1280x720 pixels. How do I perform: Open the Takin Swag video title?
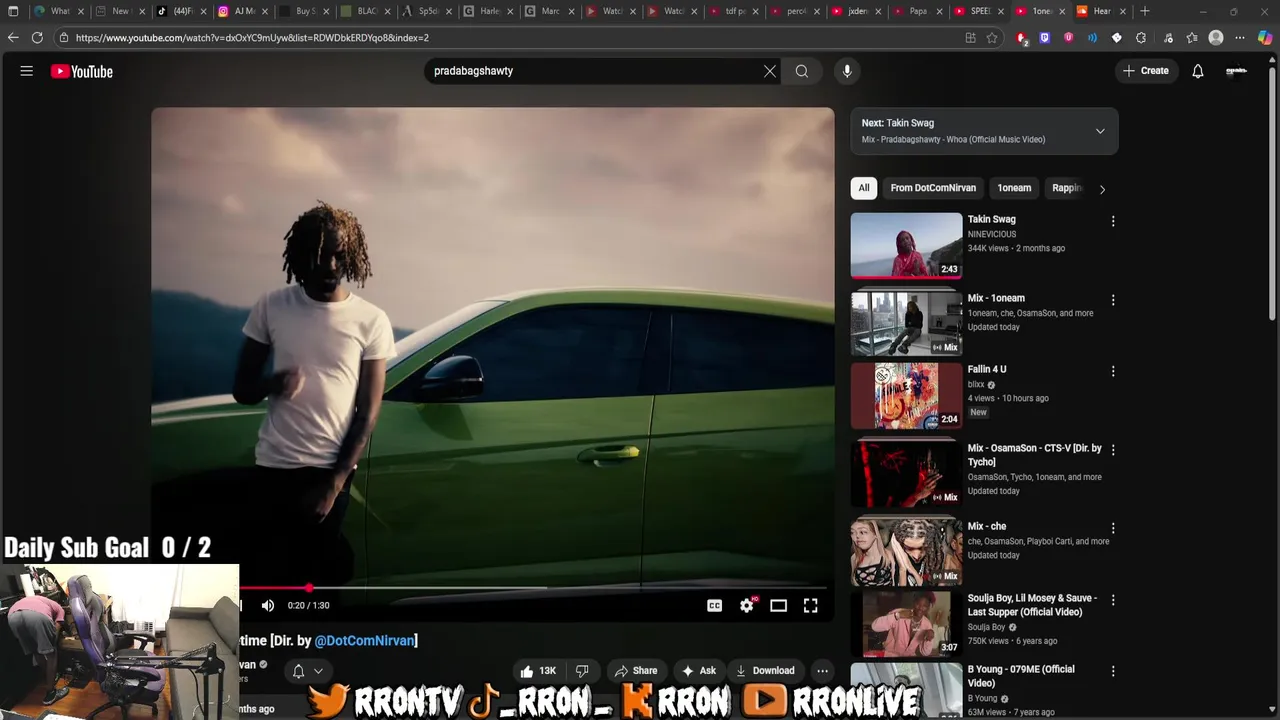992,219
